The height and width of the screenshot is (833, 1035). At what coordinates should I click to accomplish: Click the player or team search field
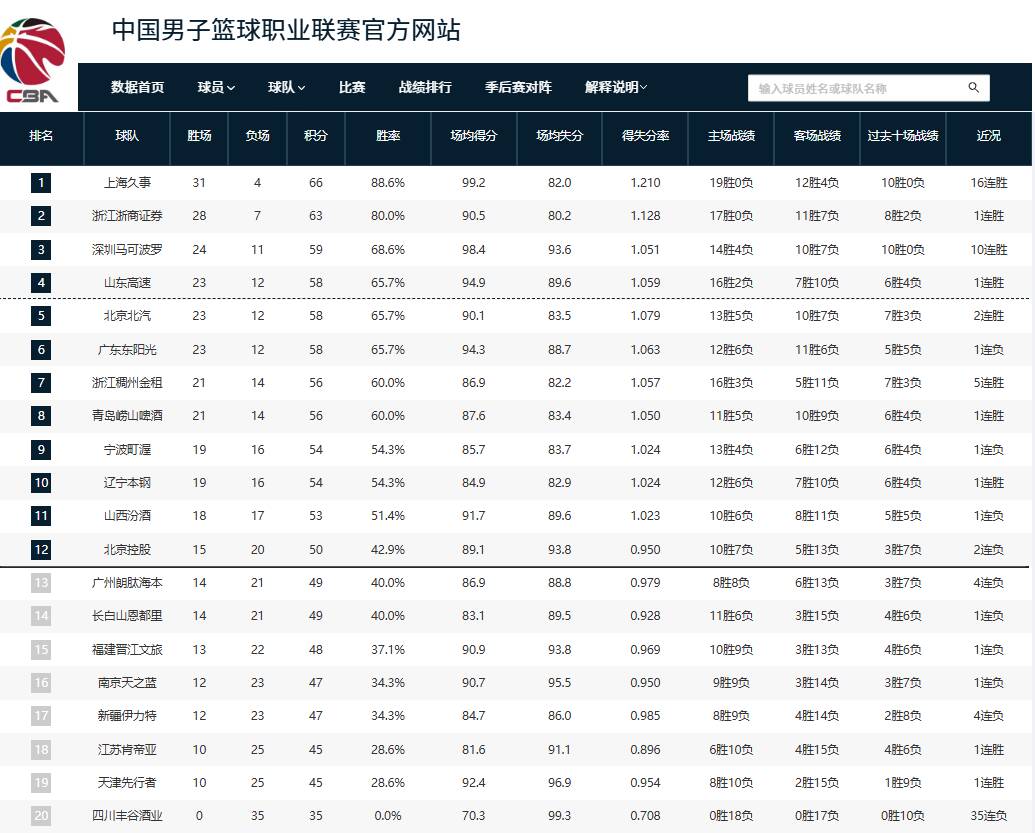[855, 88]
